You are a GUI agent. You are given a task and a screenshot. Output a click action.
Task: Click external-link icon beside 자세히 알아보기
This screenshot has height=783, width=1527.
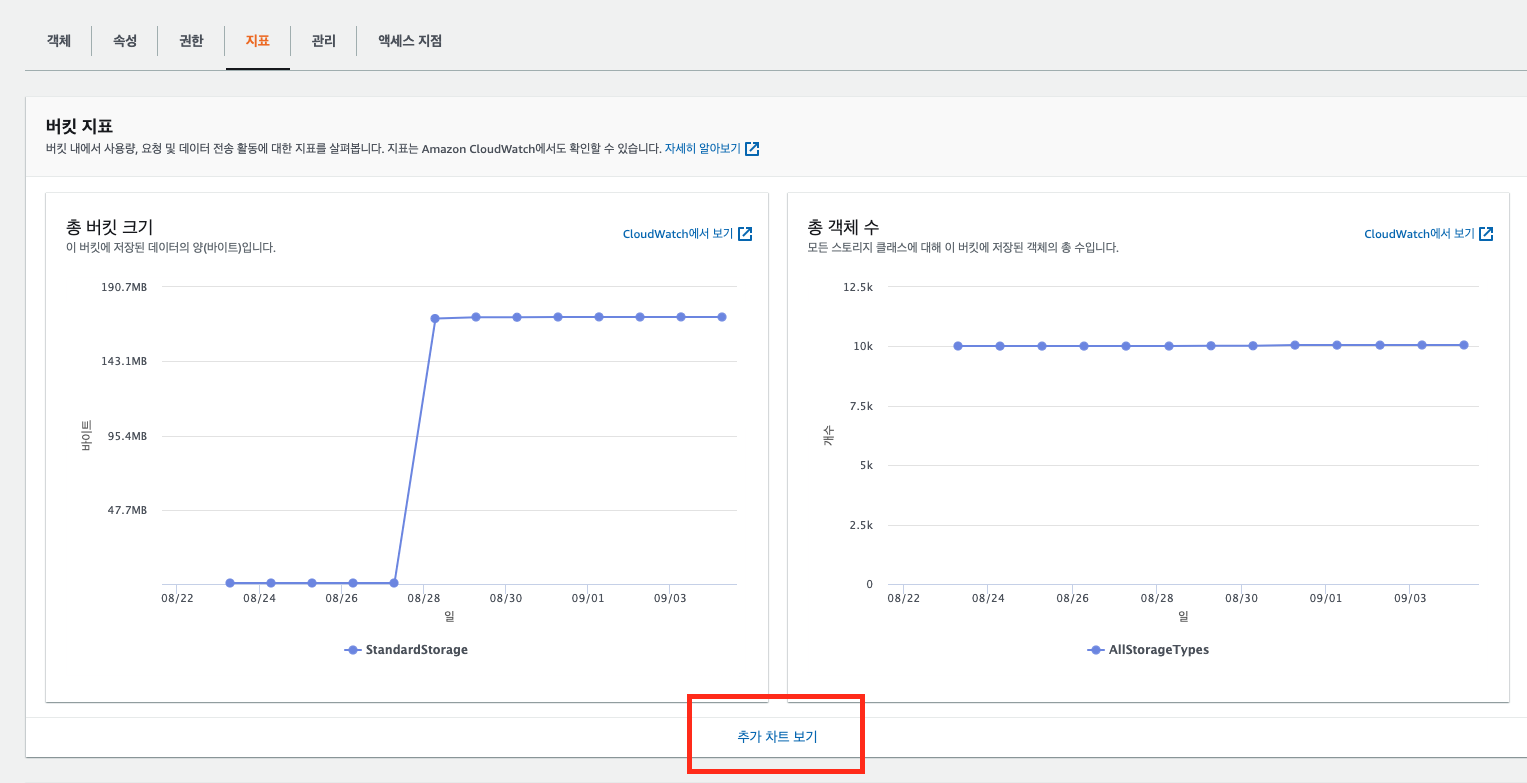(752, 149)
